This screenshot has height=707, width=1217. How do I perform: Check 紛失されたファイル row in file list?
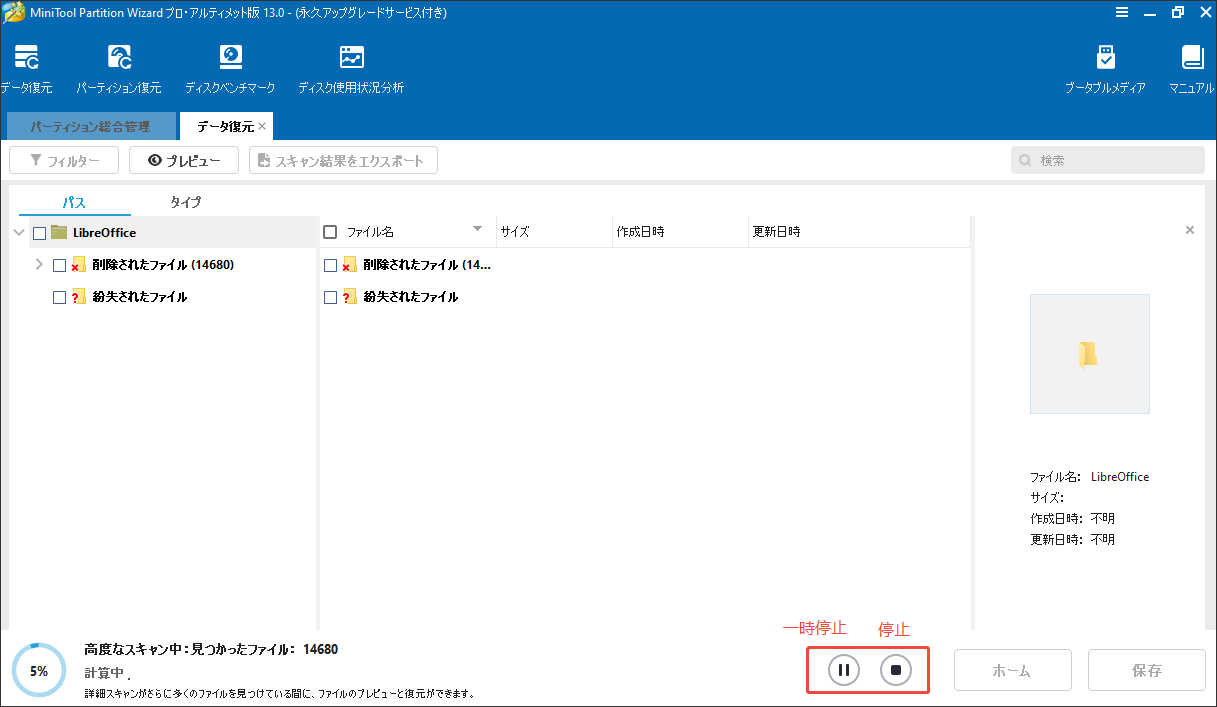(330, 298)
